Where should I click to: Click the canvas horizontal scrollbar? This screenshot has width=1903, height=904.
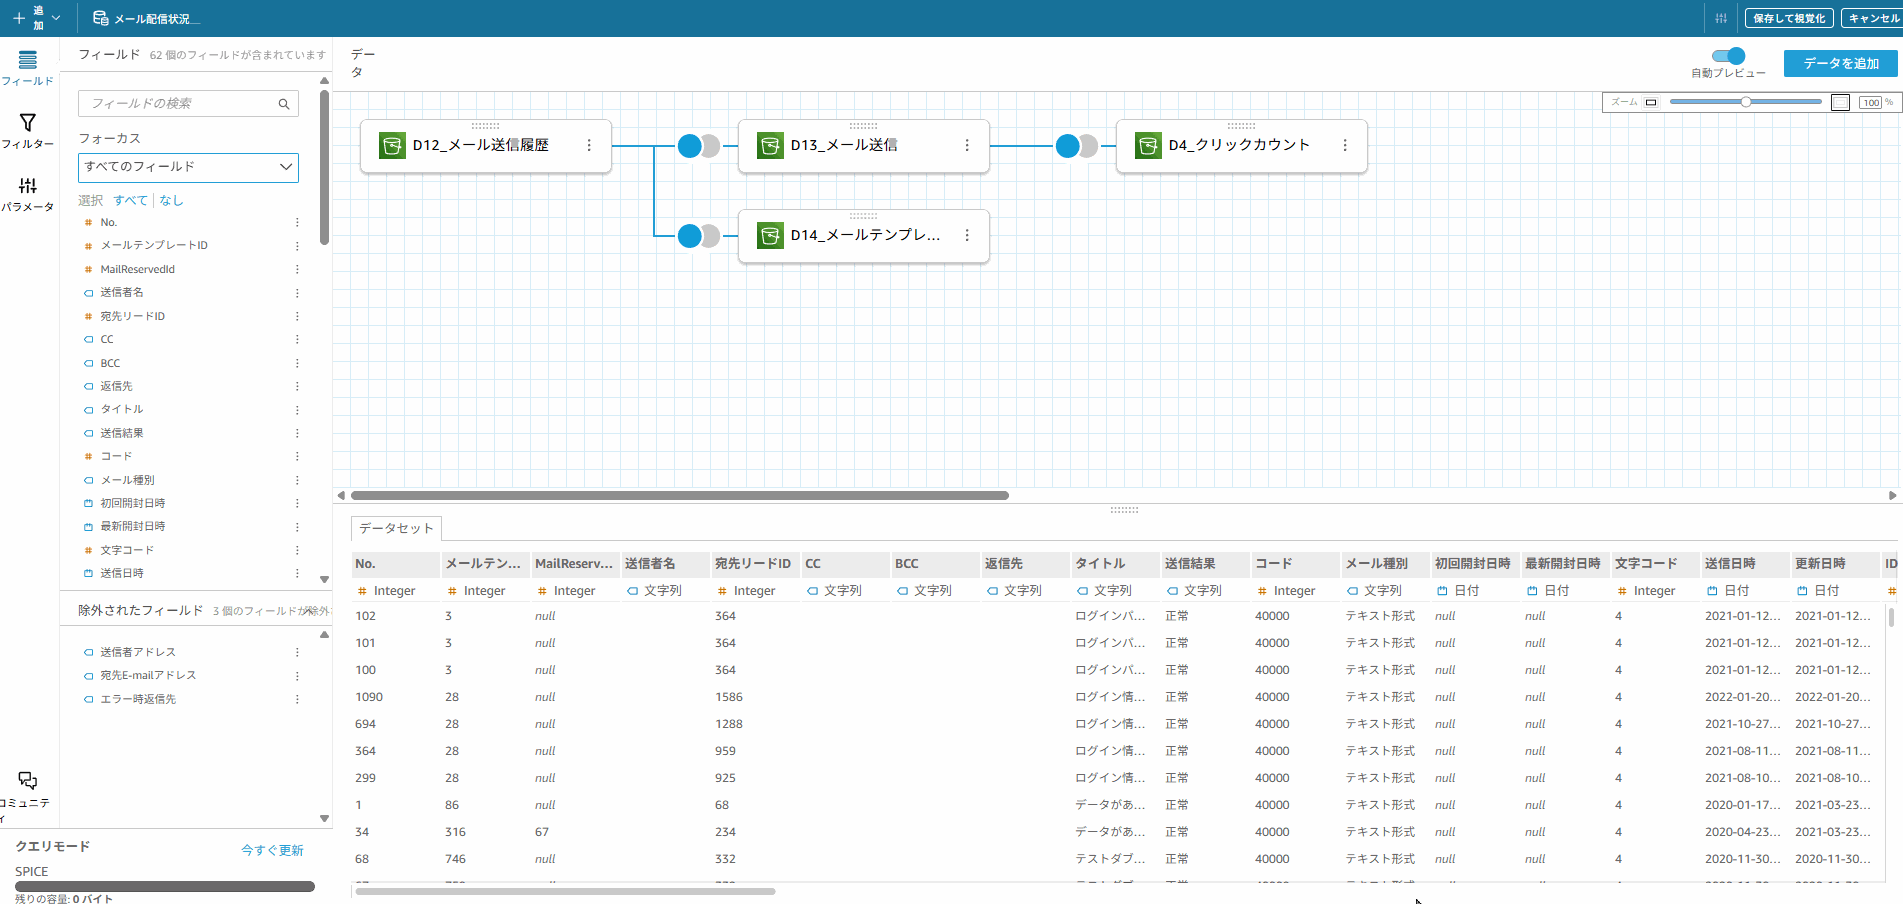pos(680,495)
